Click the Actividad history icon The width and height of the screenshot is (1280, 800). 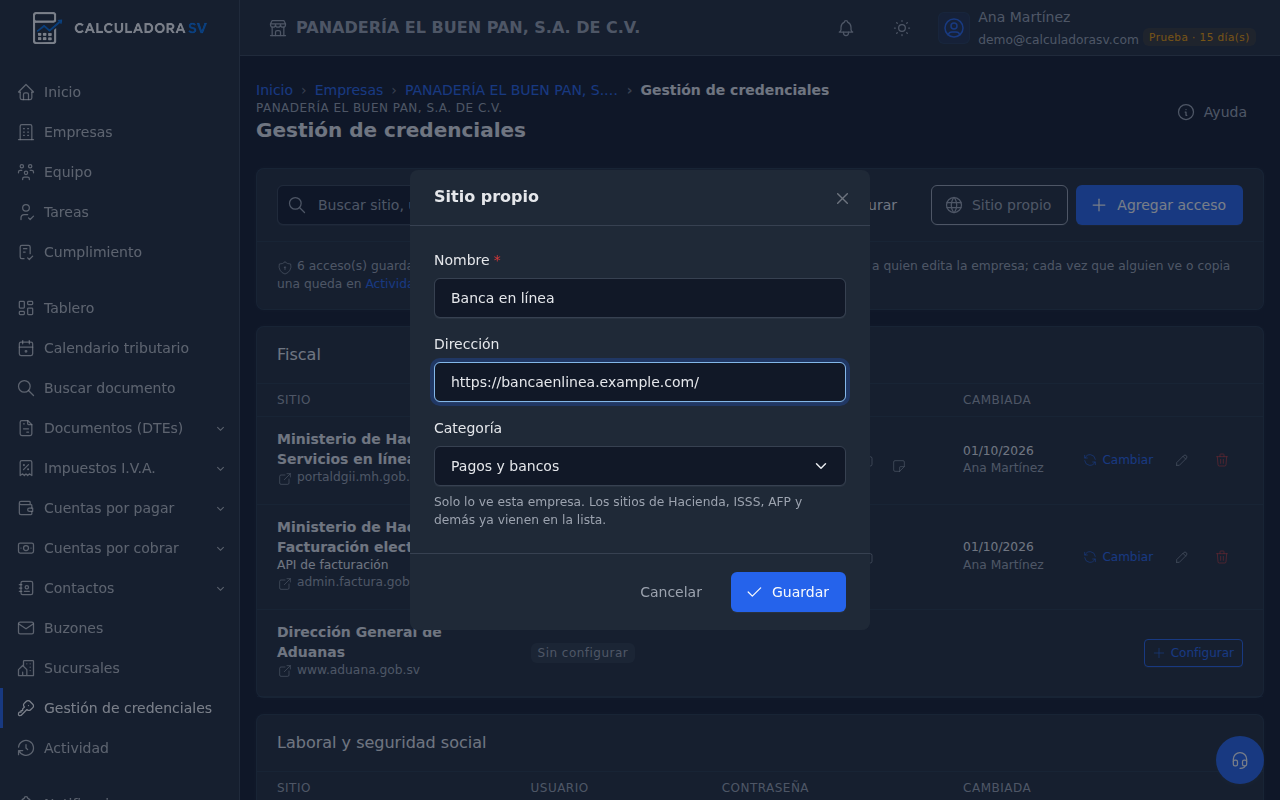[26, 748]
